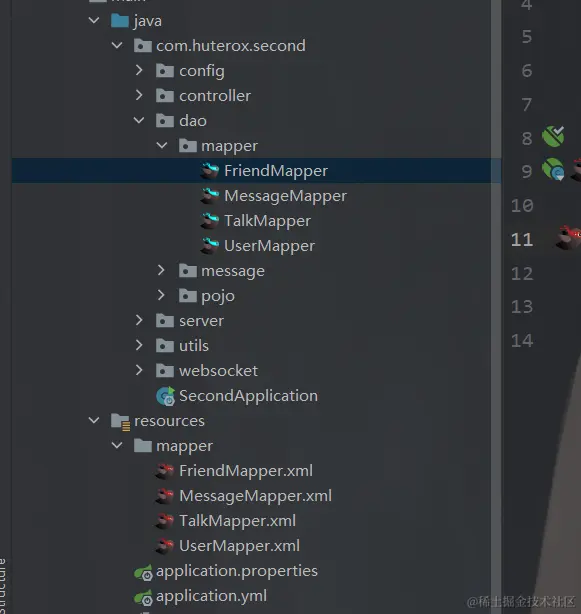Click the UserMapper MyBatis bird icon

click(x=209, y=246)
